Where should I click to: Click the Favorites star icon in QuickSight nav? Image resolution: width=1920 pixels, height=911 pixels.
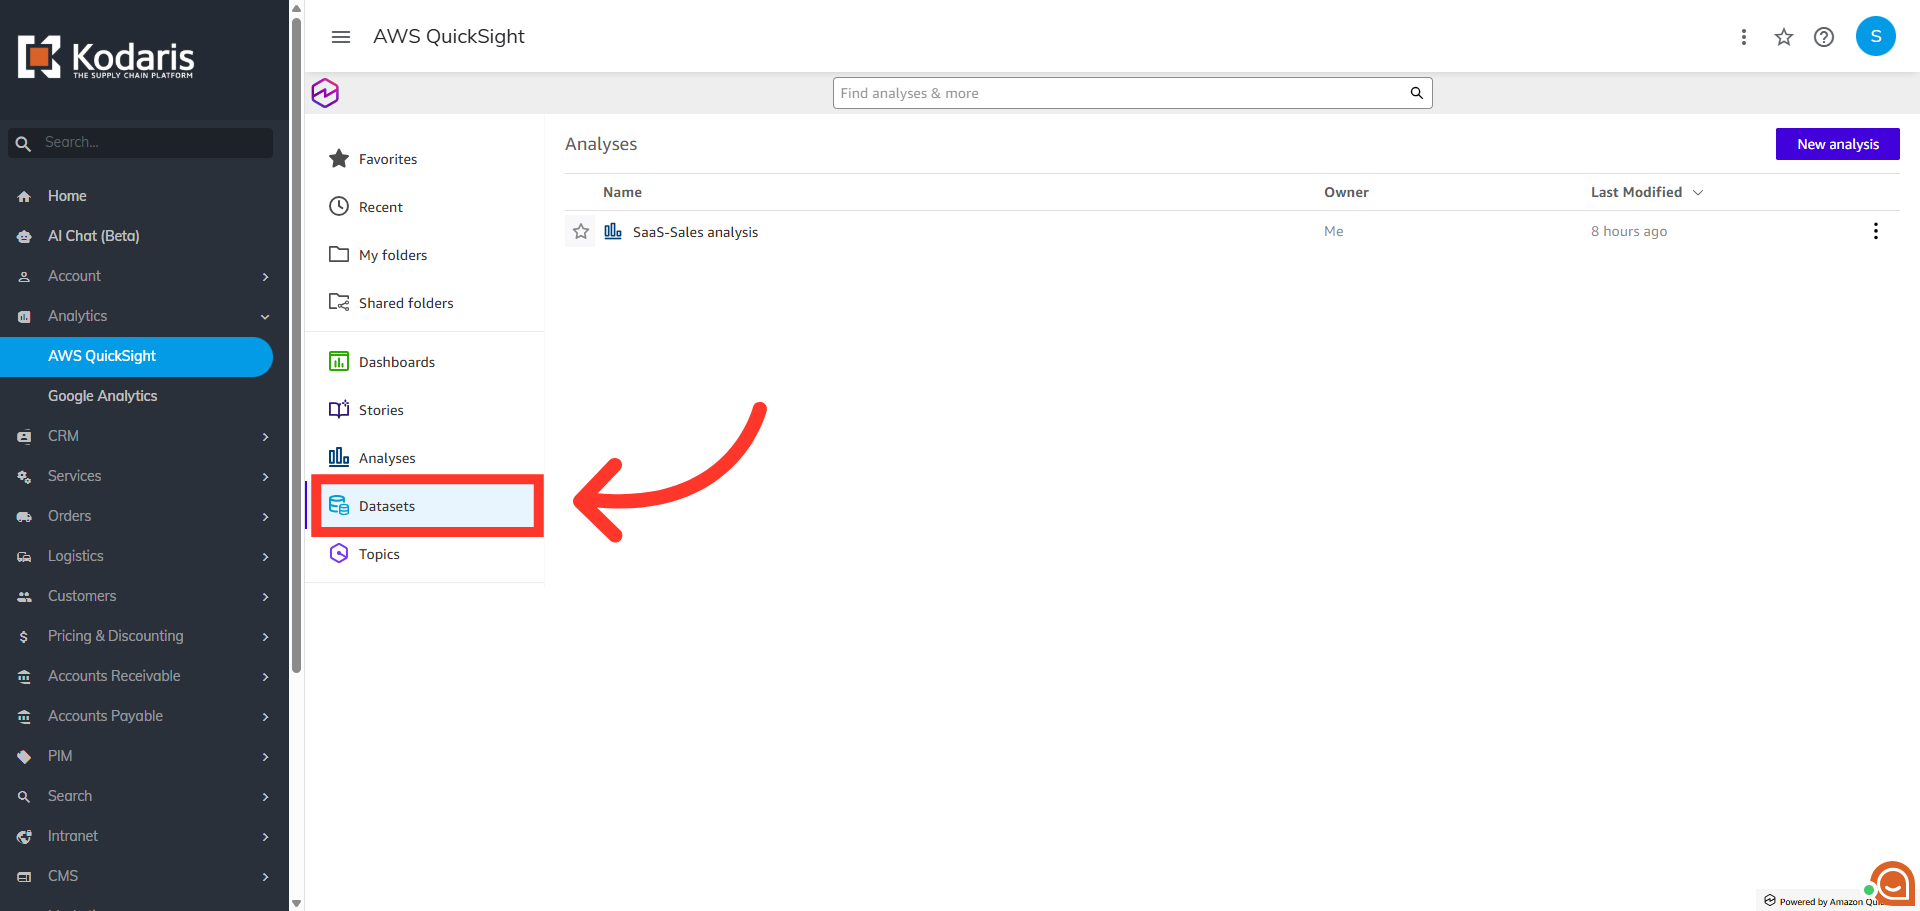pyautogui.click(x=339, y=158)
